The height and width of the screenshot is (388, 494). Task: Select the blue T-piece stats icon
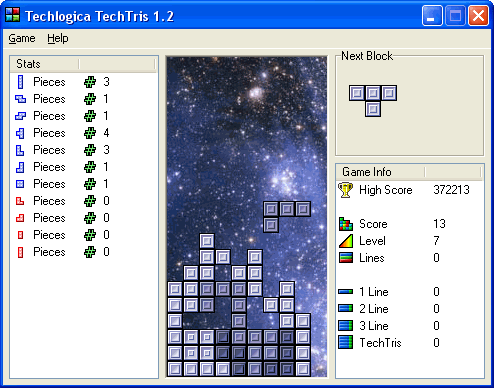tap(20, 133)
